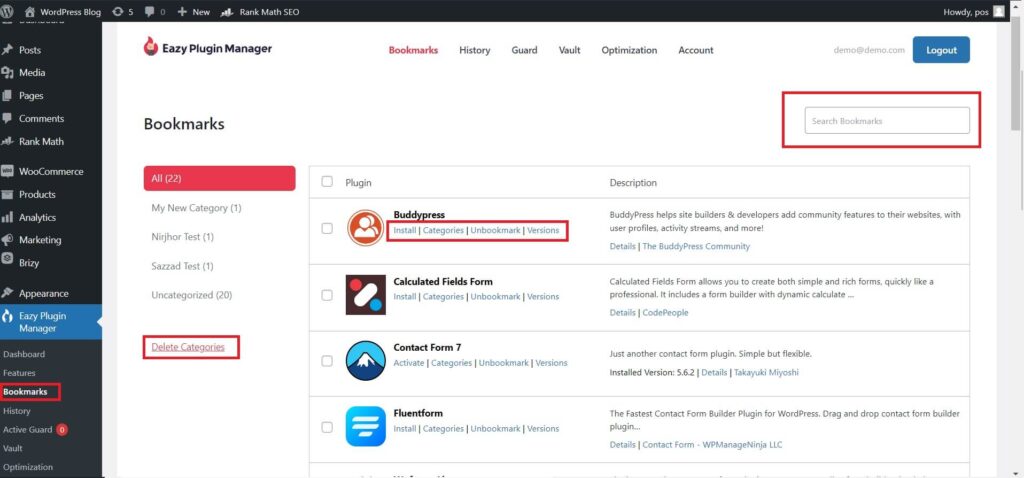Click the Buddypress plugin icon
Screen dimensions: 1024x478
[x=365, y=228]
